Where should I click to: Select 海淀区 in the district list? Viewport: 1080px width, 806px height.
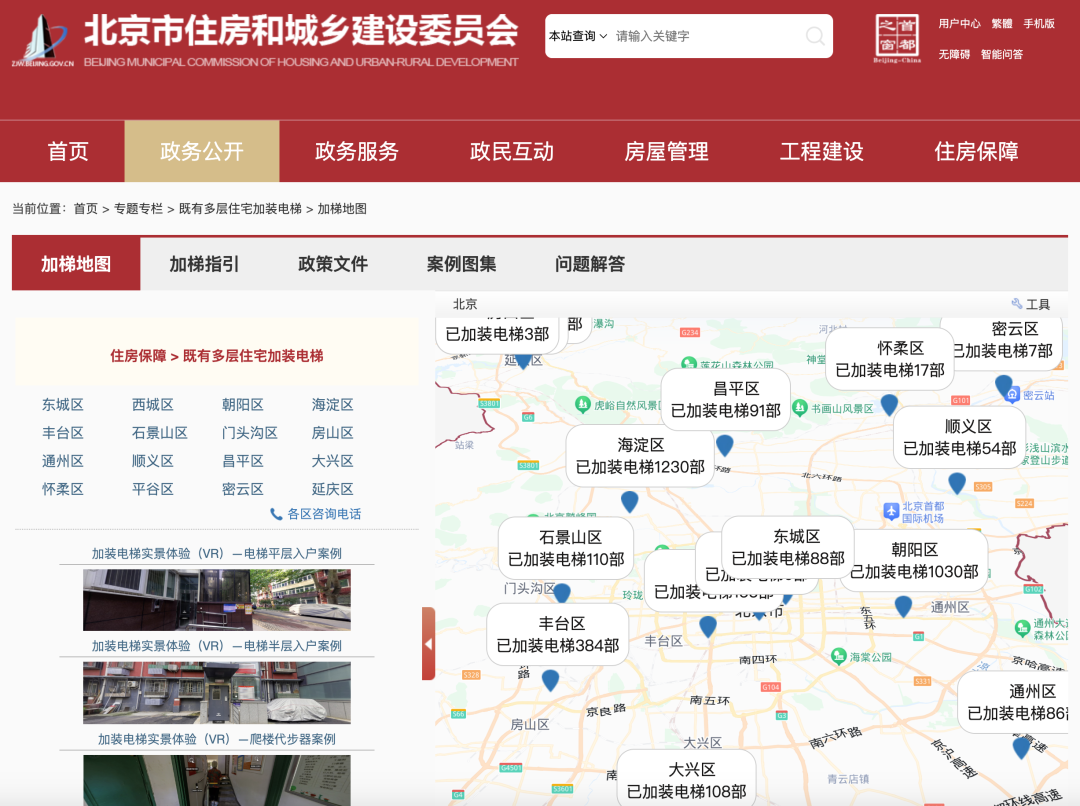tap(332, 405)
